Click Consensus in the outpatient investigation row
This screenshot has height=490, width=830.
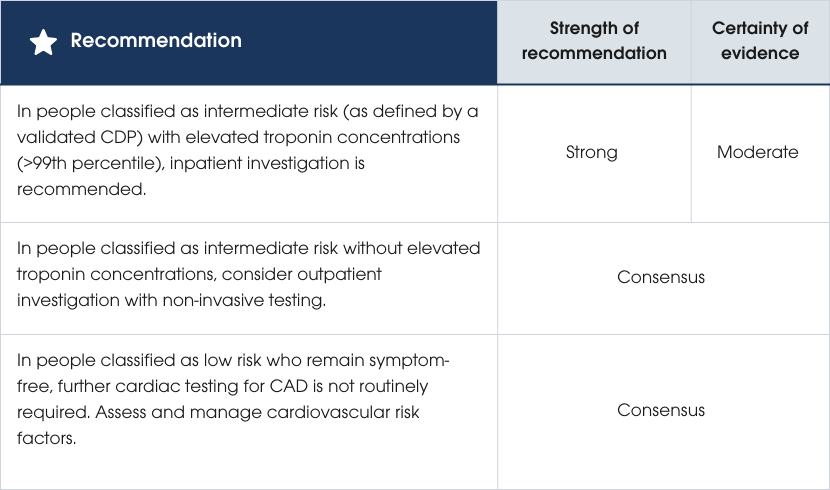(x=661, y=277)
